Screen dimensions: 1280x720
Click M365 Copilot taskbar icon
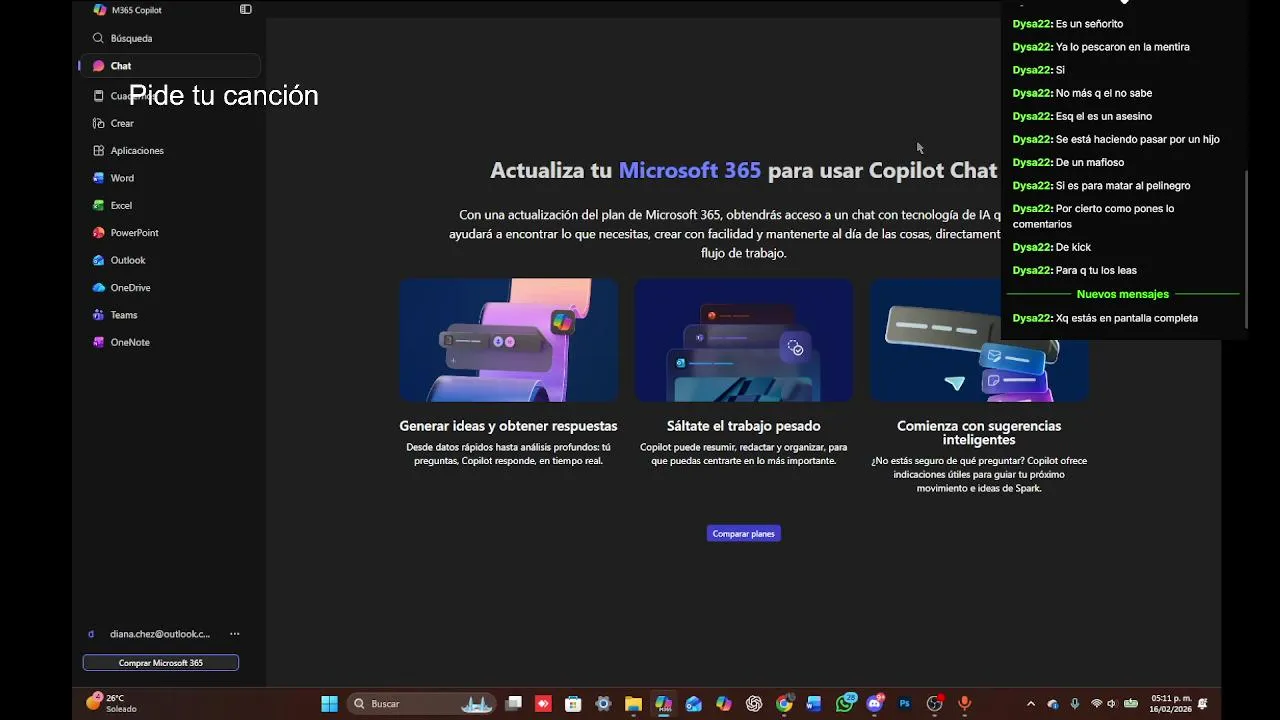(x=663, y=704)
